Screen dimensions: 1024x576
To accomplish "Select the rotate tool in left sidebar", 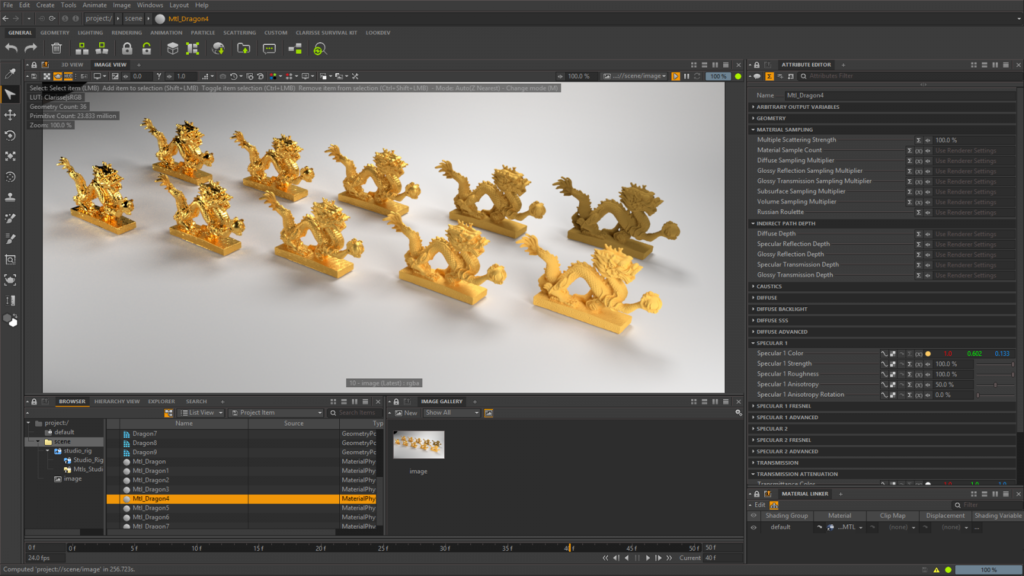I will (x=10, y=136).
